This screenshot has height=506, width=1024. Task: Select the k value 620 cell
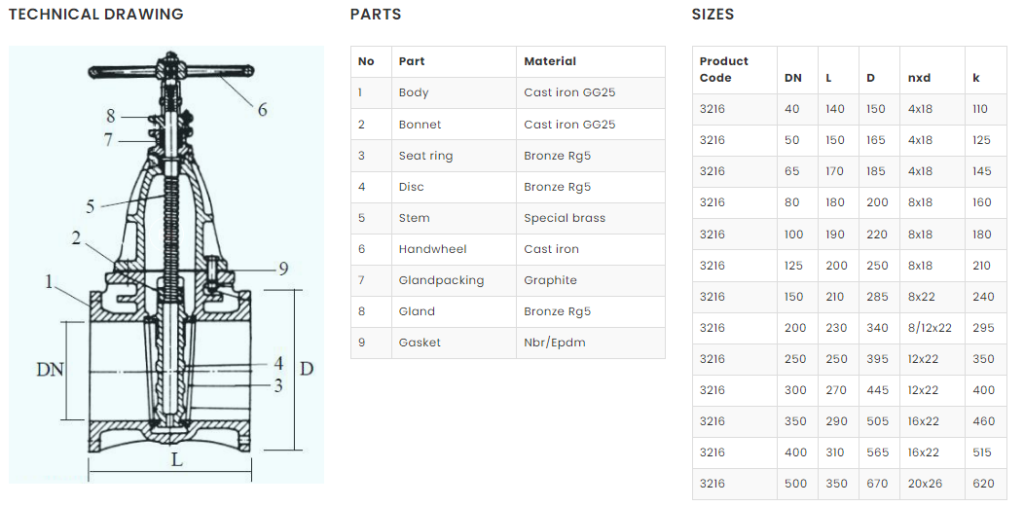click(983, 484)
